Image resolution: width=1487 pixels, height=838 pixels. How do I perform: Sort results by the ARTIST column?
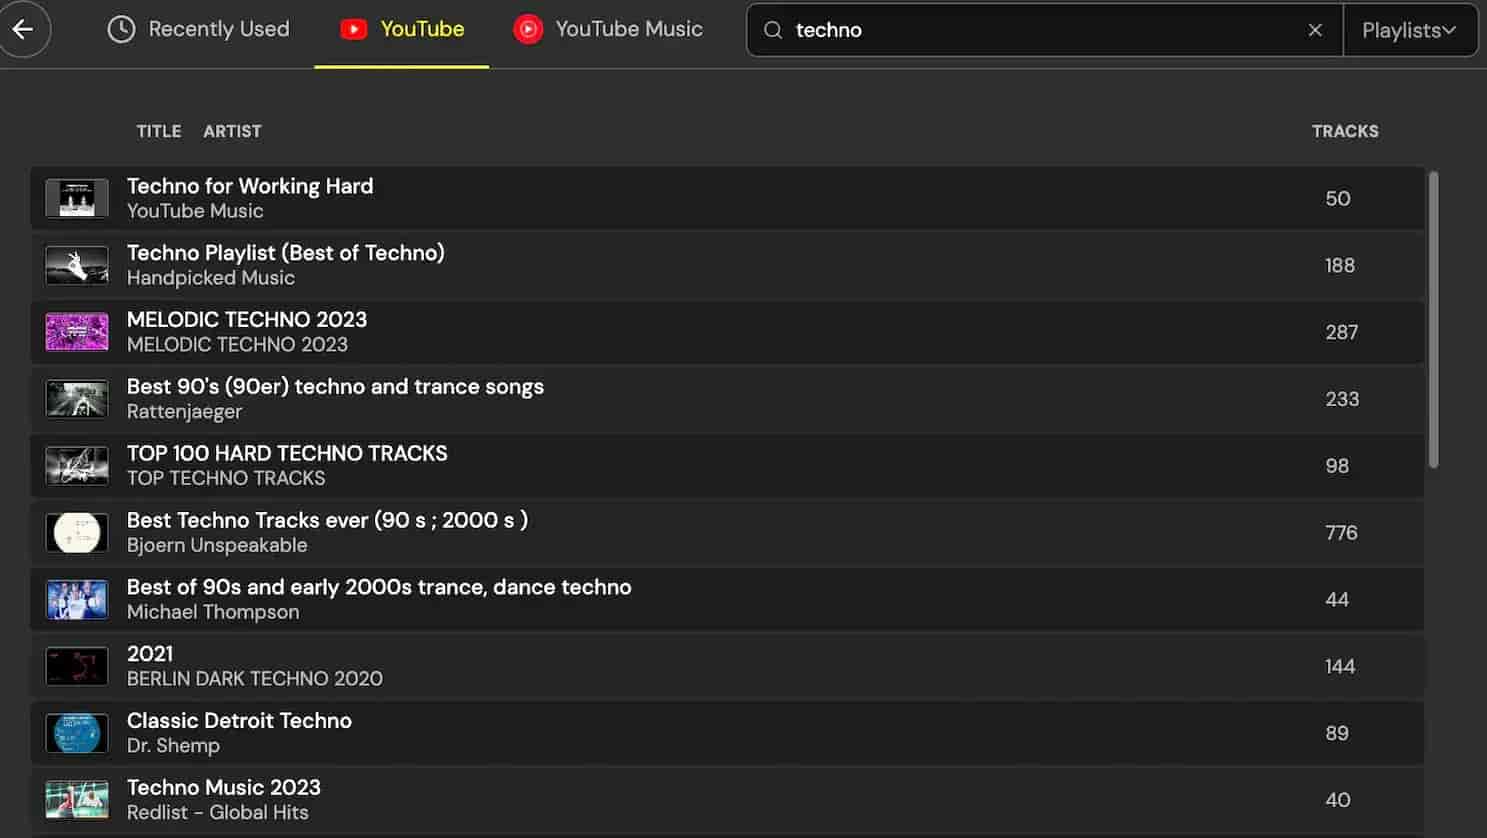(232, 131)
